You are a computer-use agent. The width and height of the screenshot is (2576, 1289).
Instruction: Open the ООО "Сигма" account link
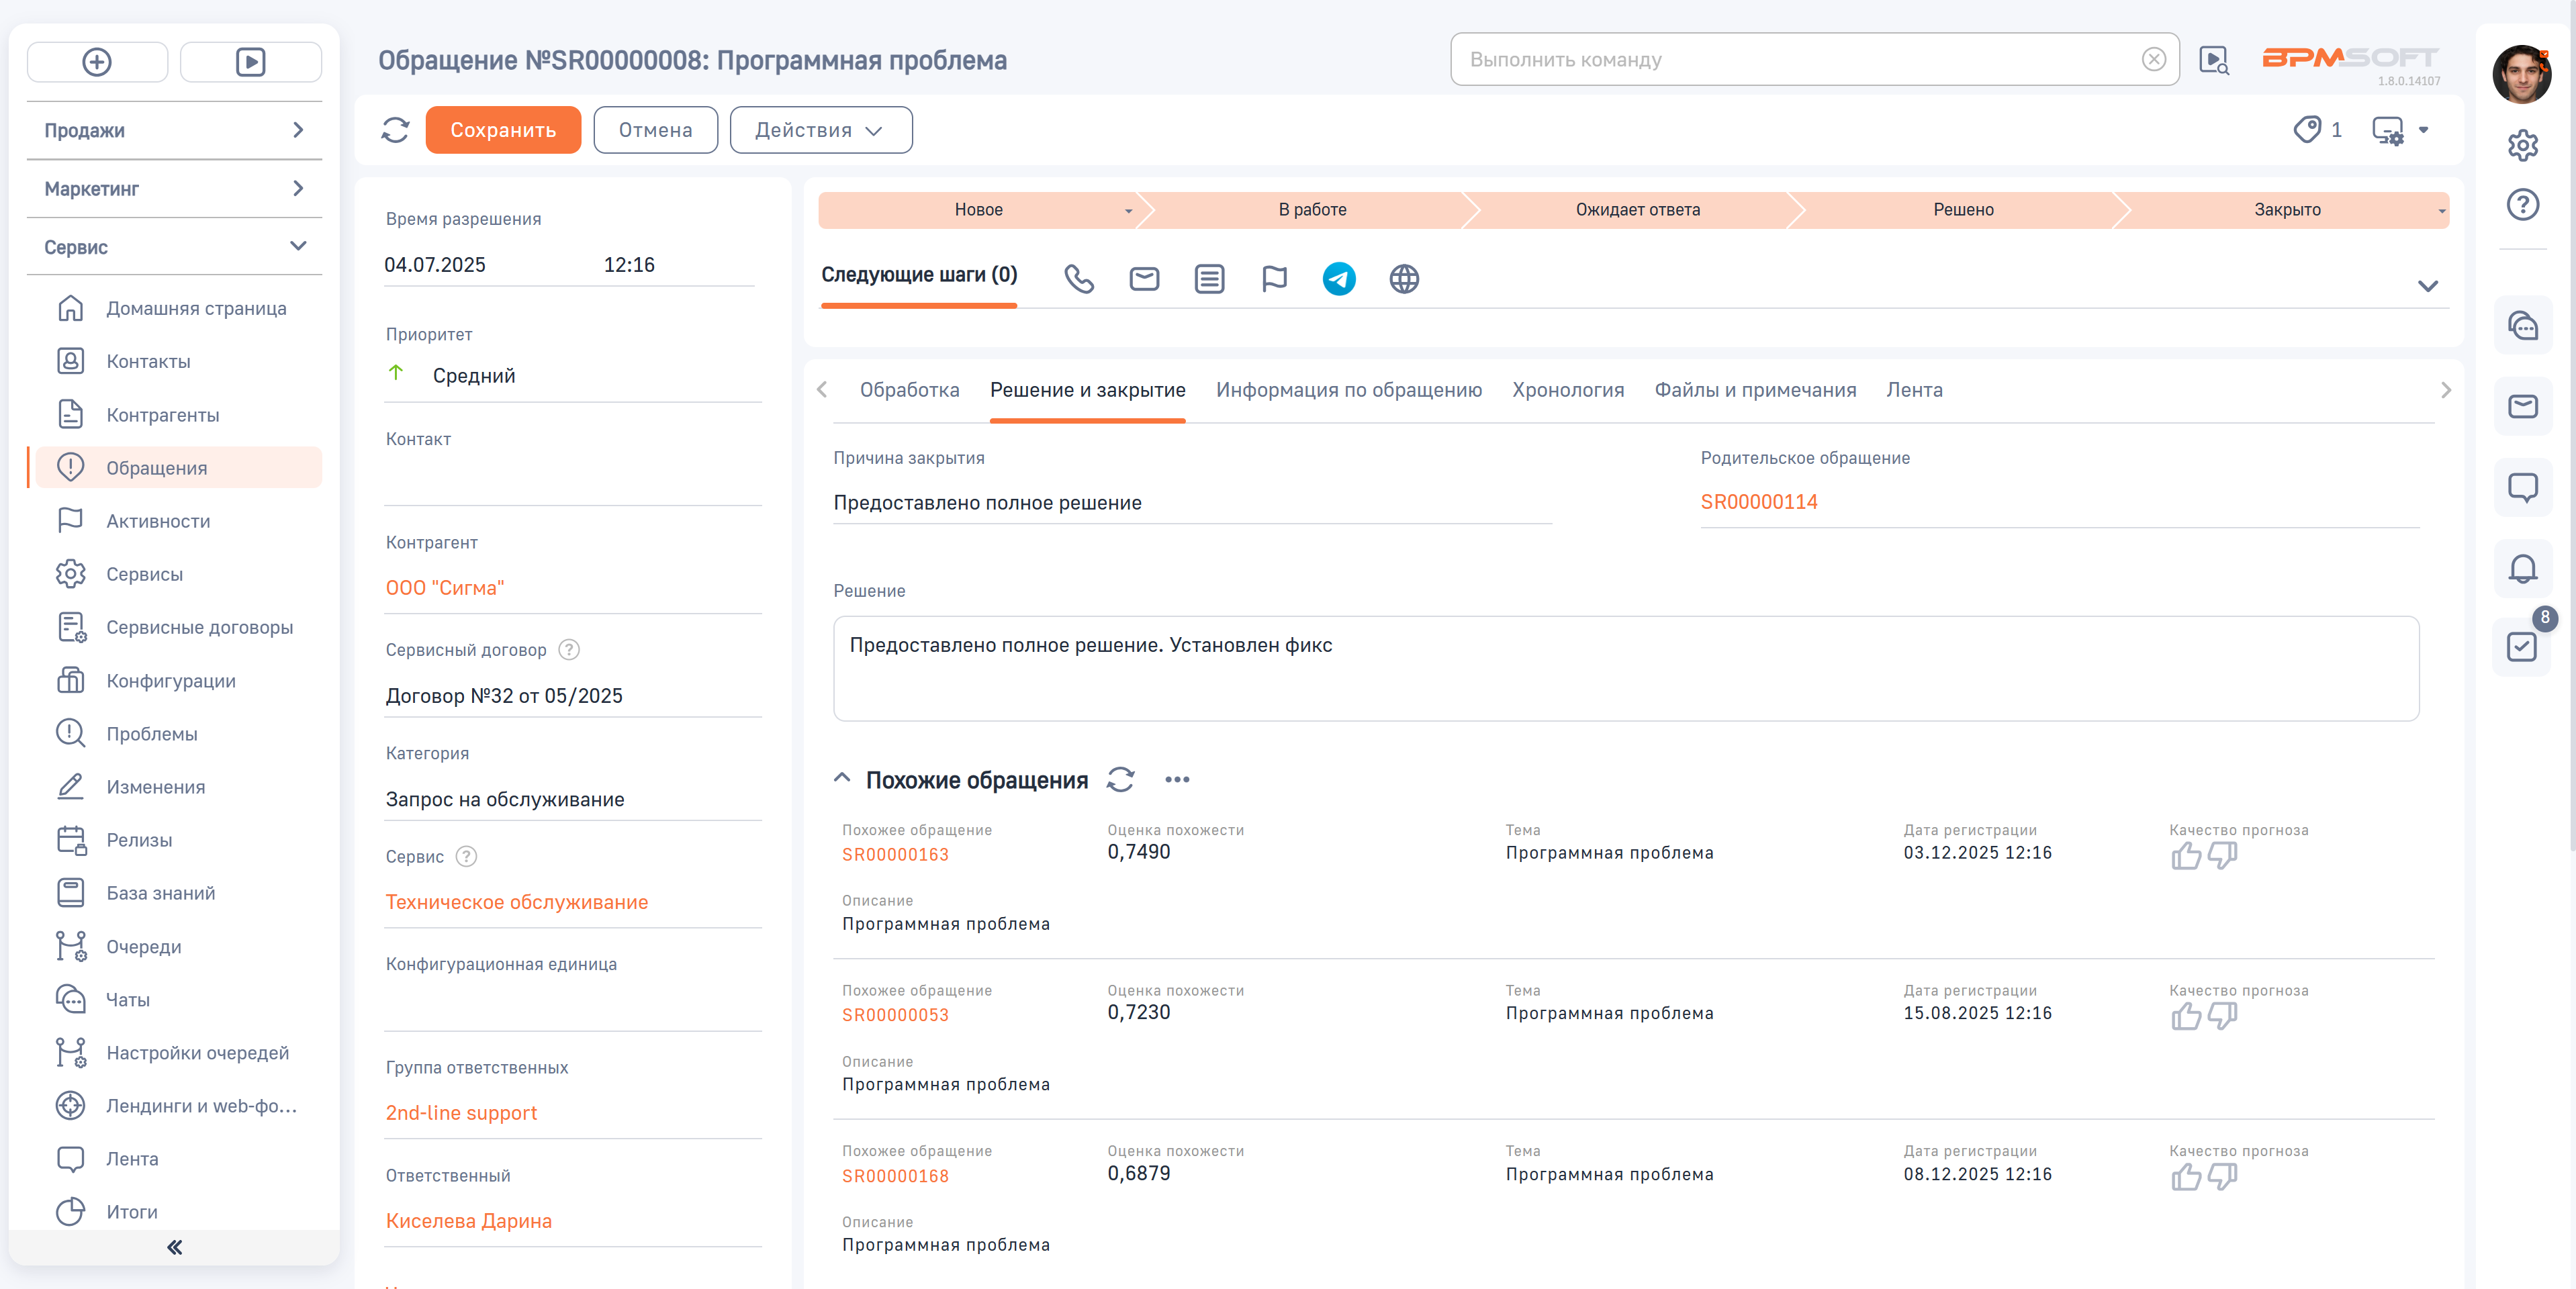pyautogui.click(x=445, y=588)
